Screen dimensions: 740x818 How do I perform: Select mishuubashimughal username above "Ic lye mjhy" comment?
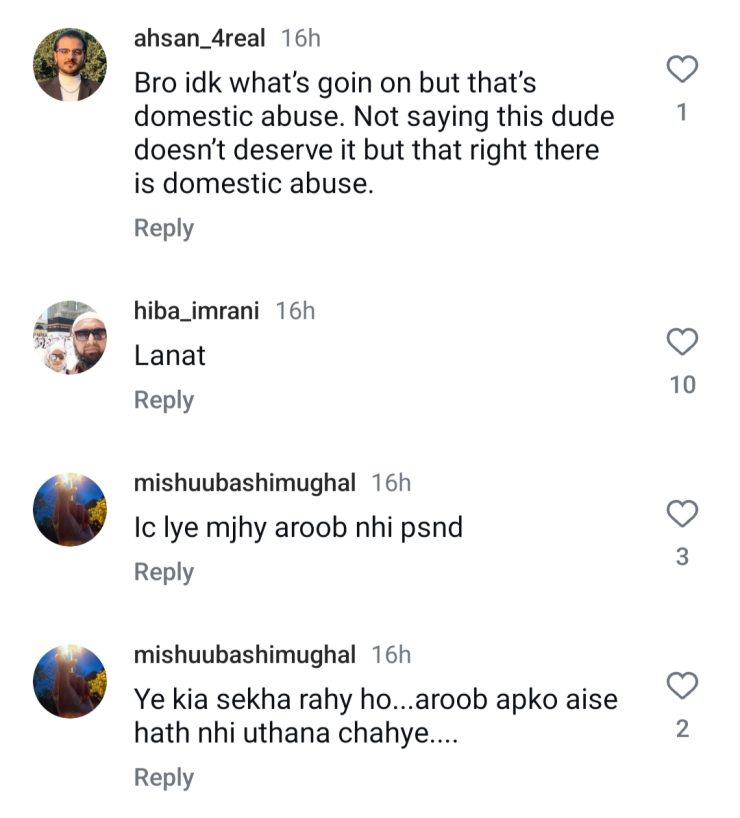245,483
